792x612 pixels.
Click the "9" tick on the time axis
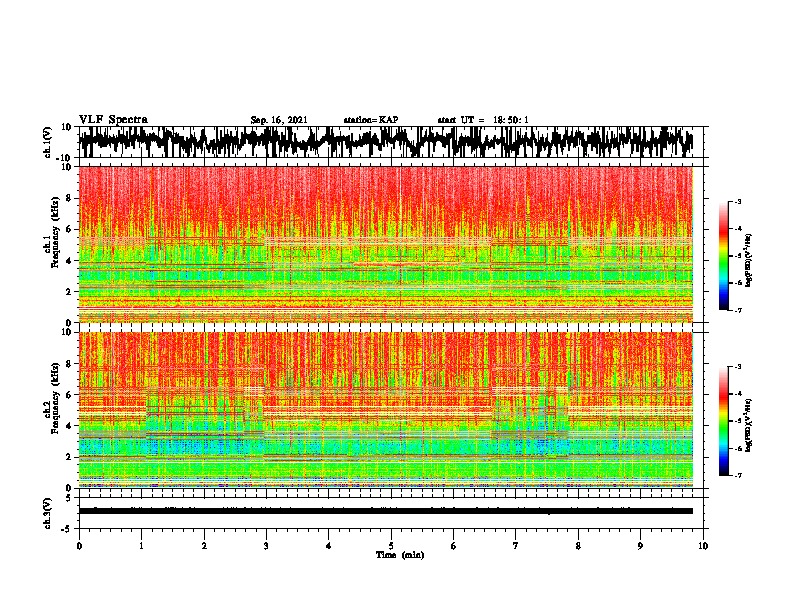coord(640,546)
